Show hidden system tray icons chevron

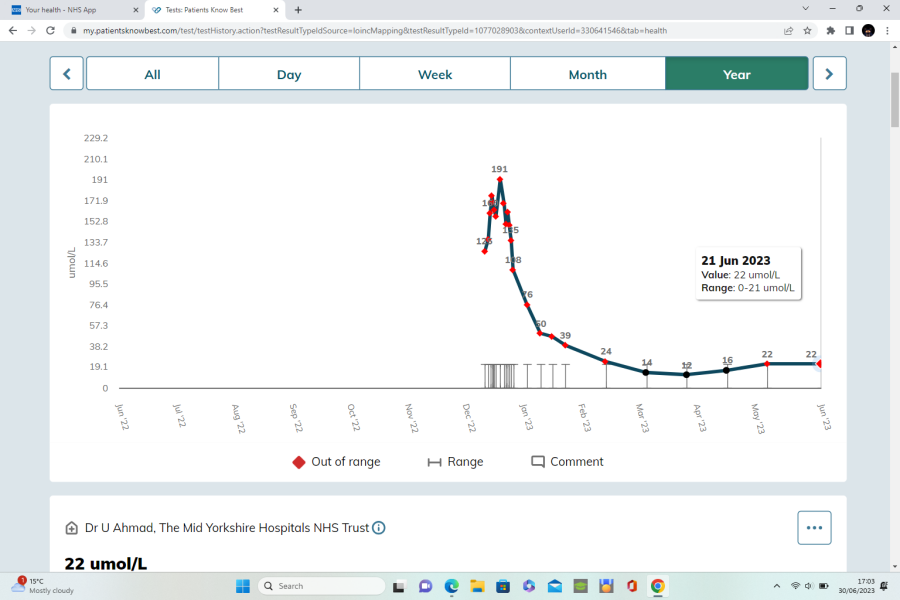tap(777, 586)
